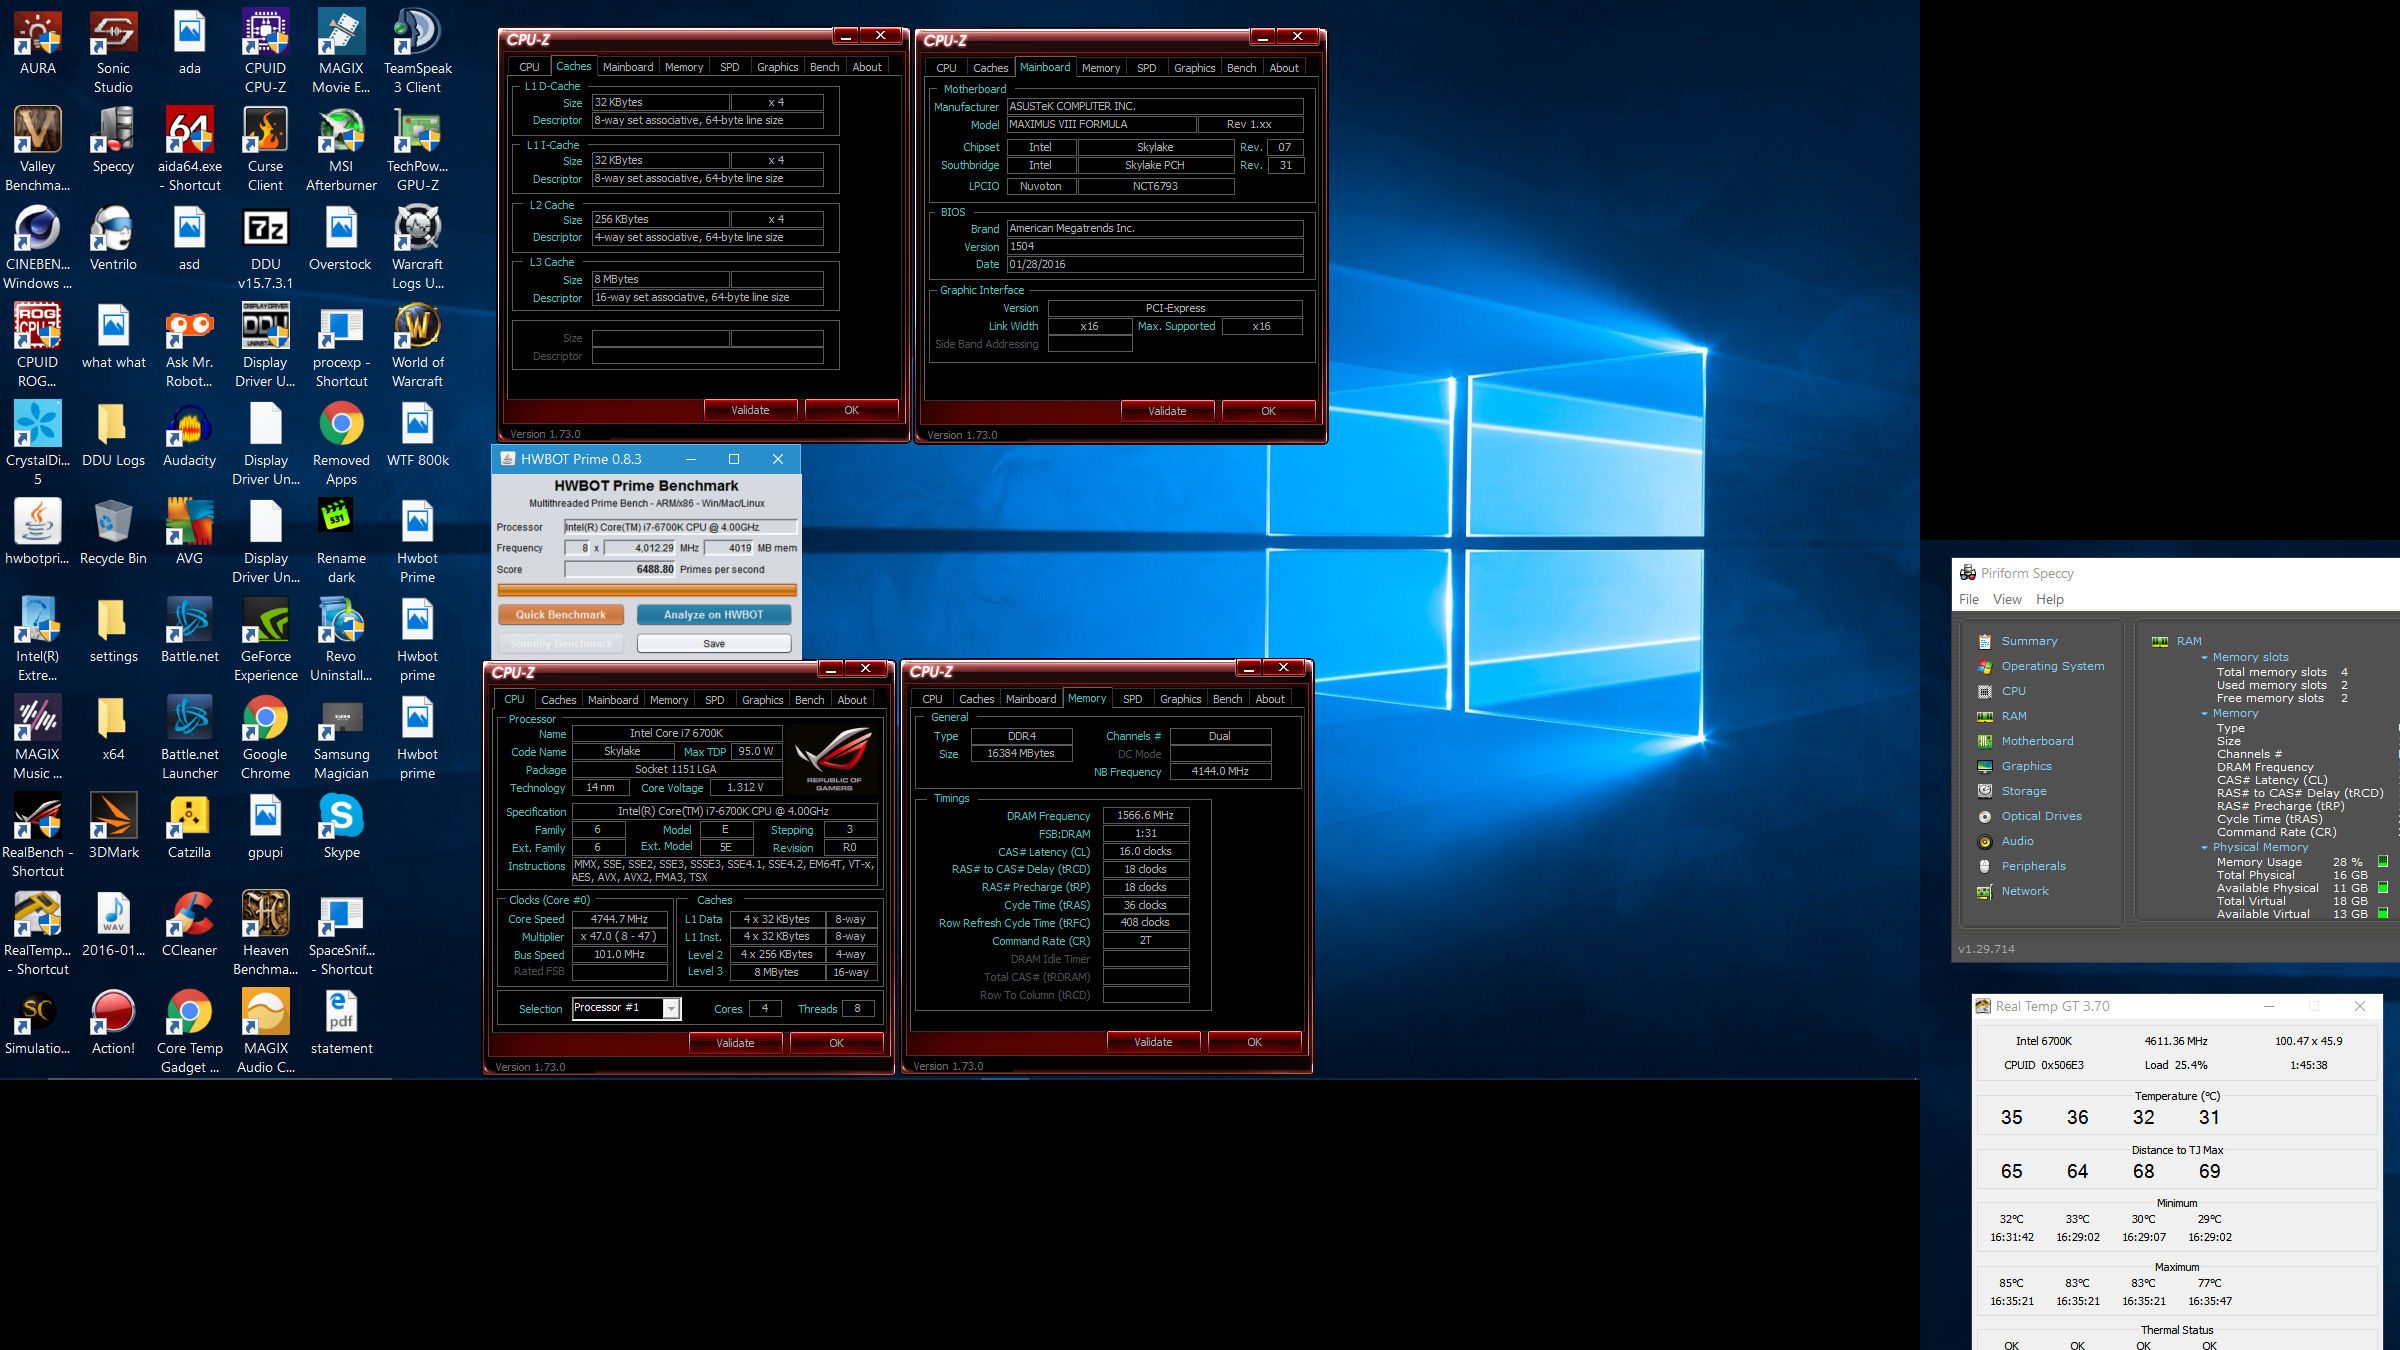Collapse Memory slots section in Speccy
This screenshot has height=1350, width=2400.
tap(2204, 658)
